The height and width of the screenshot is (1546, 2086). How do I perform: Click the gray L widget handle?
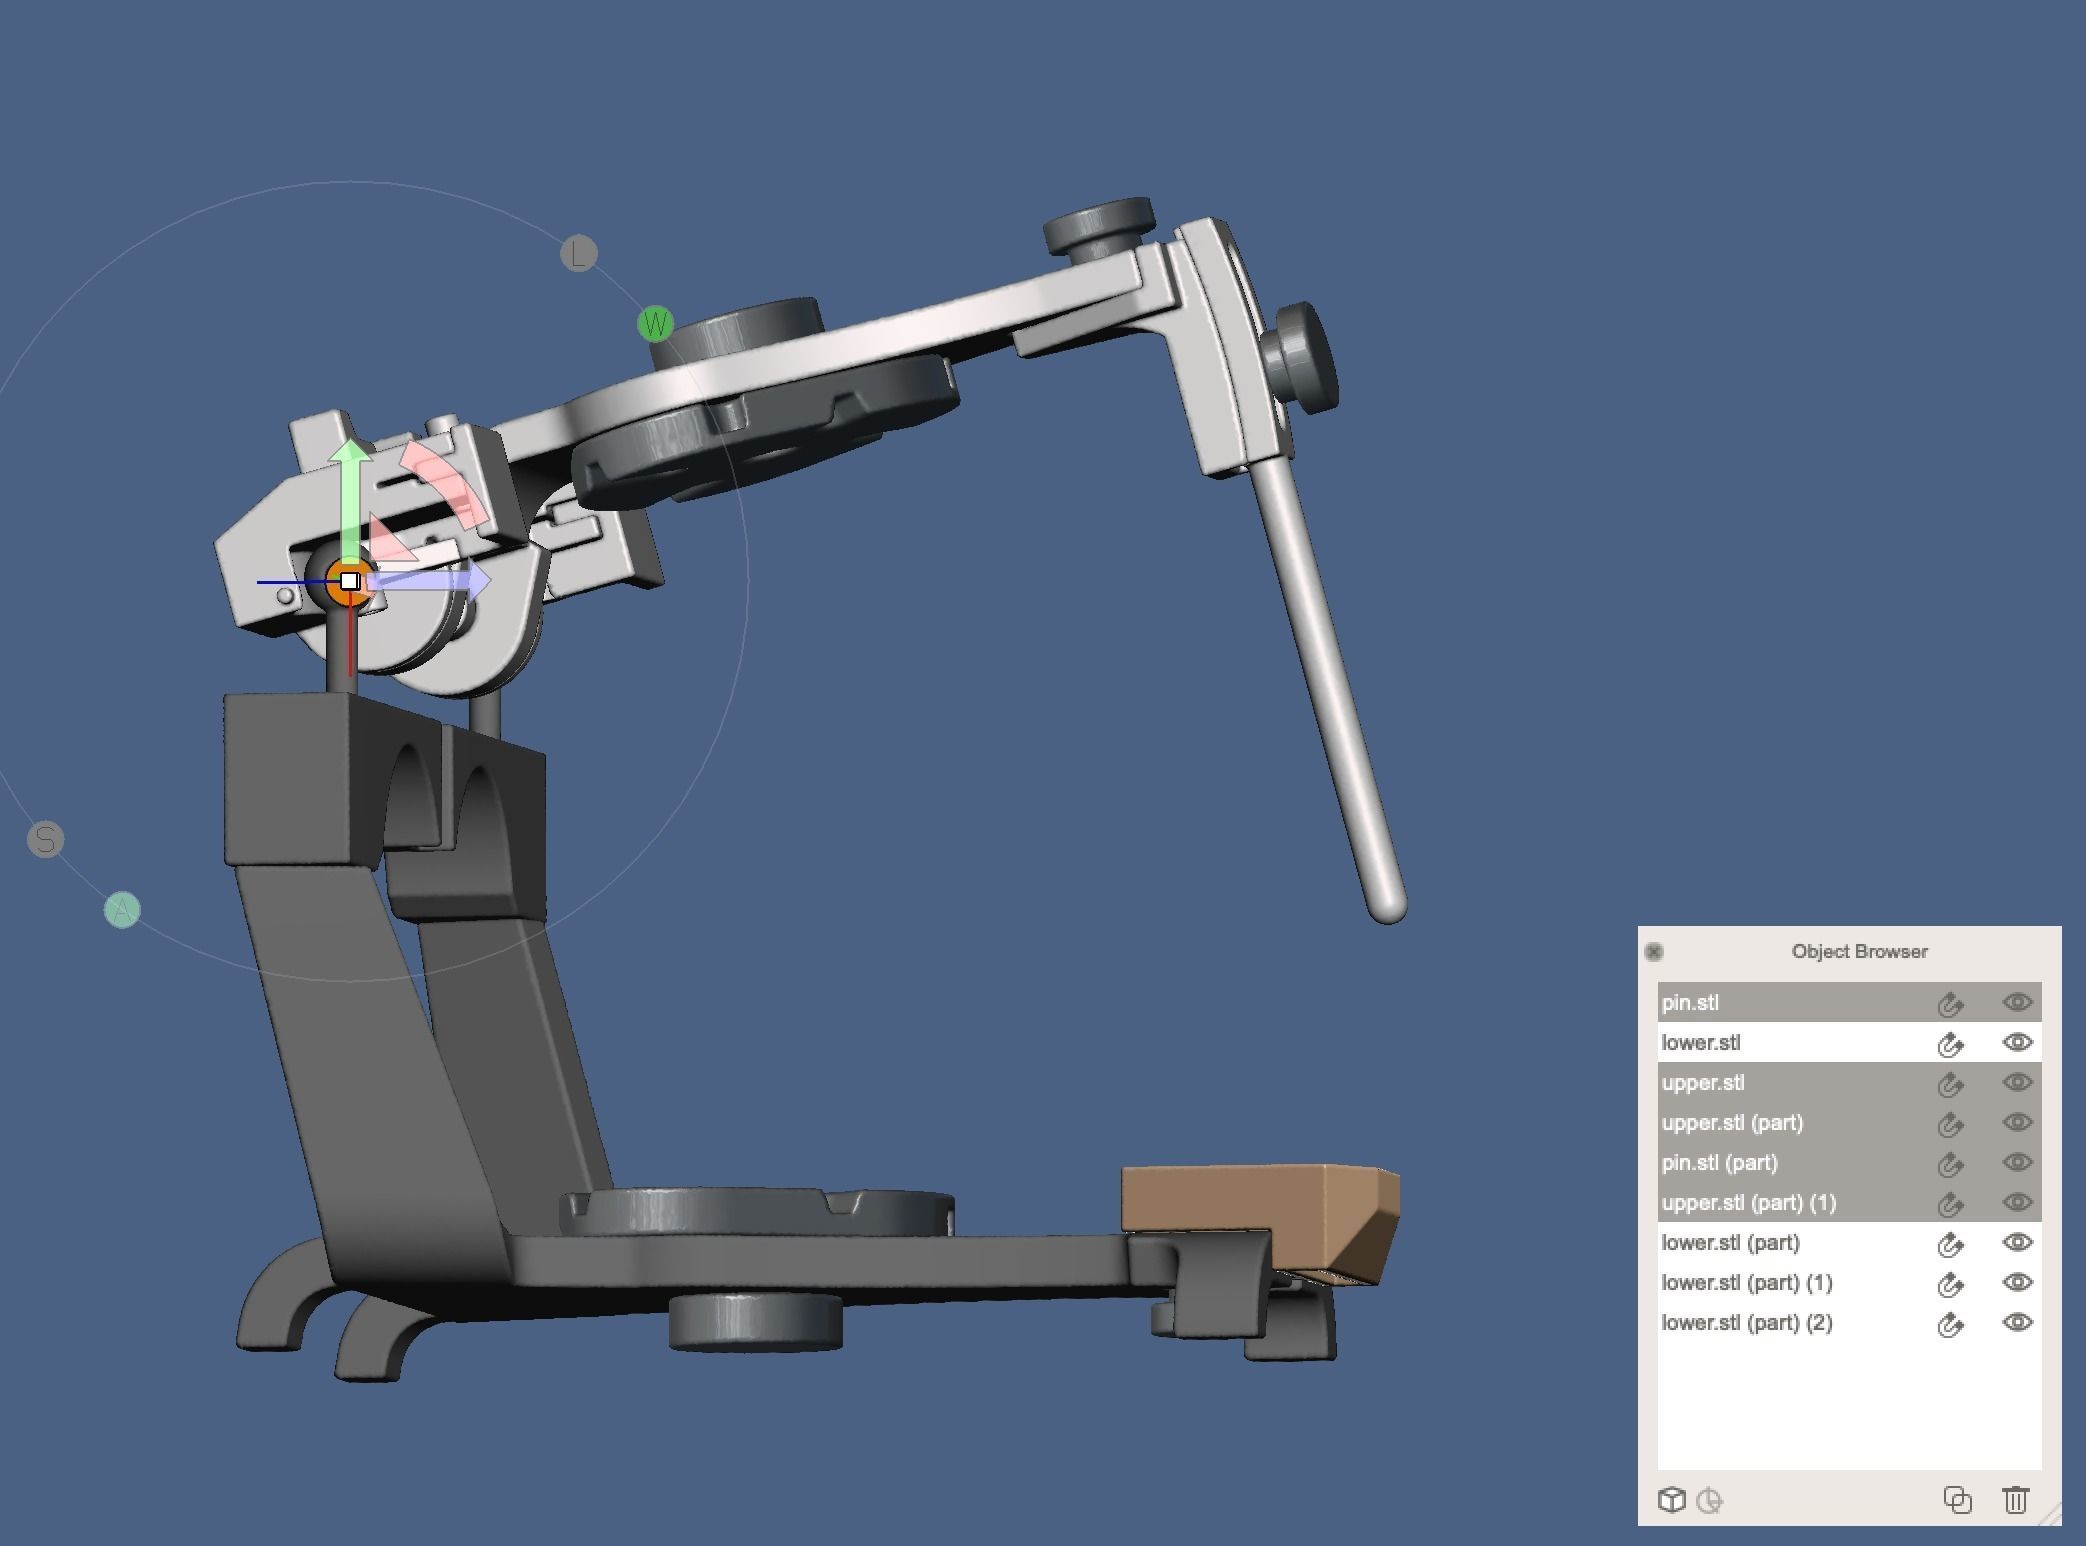coord(579,254)
